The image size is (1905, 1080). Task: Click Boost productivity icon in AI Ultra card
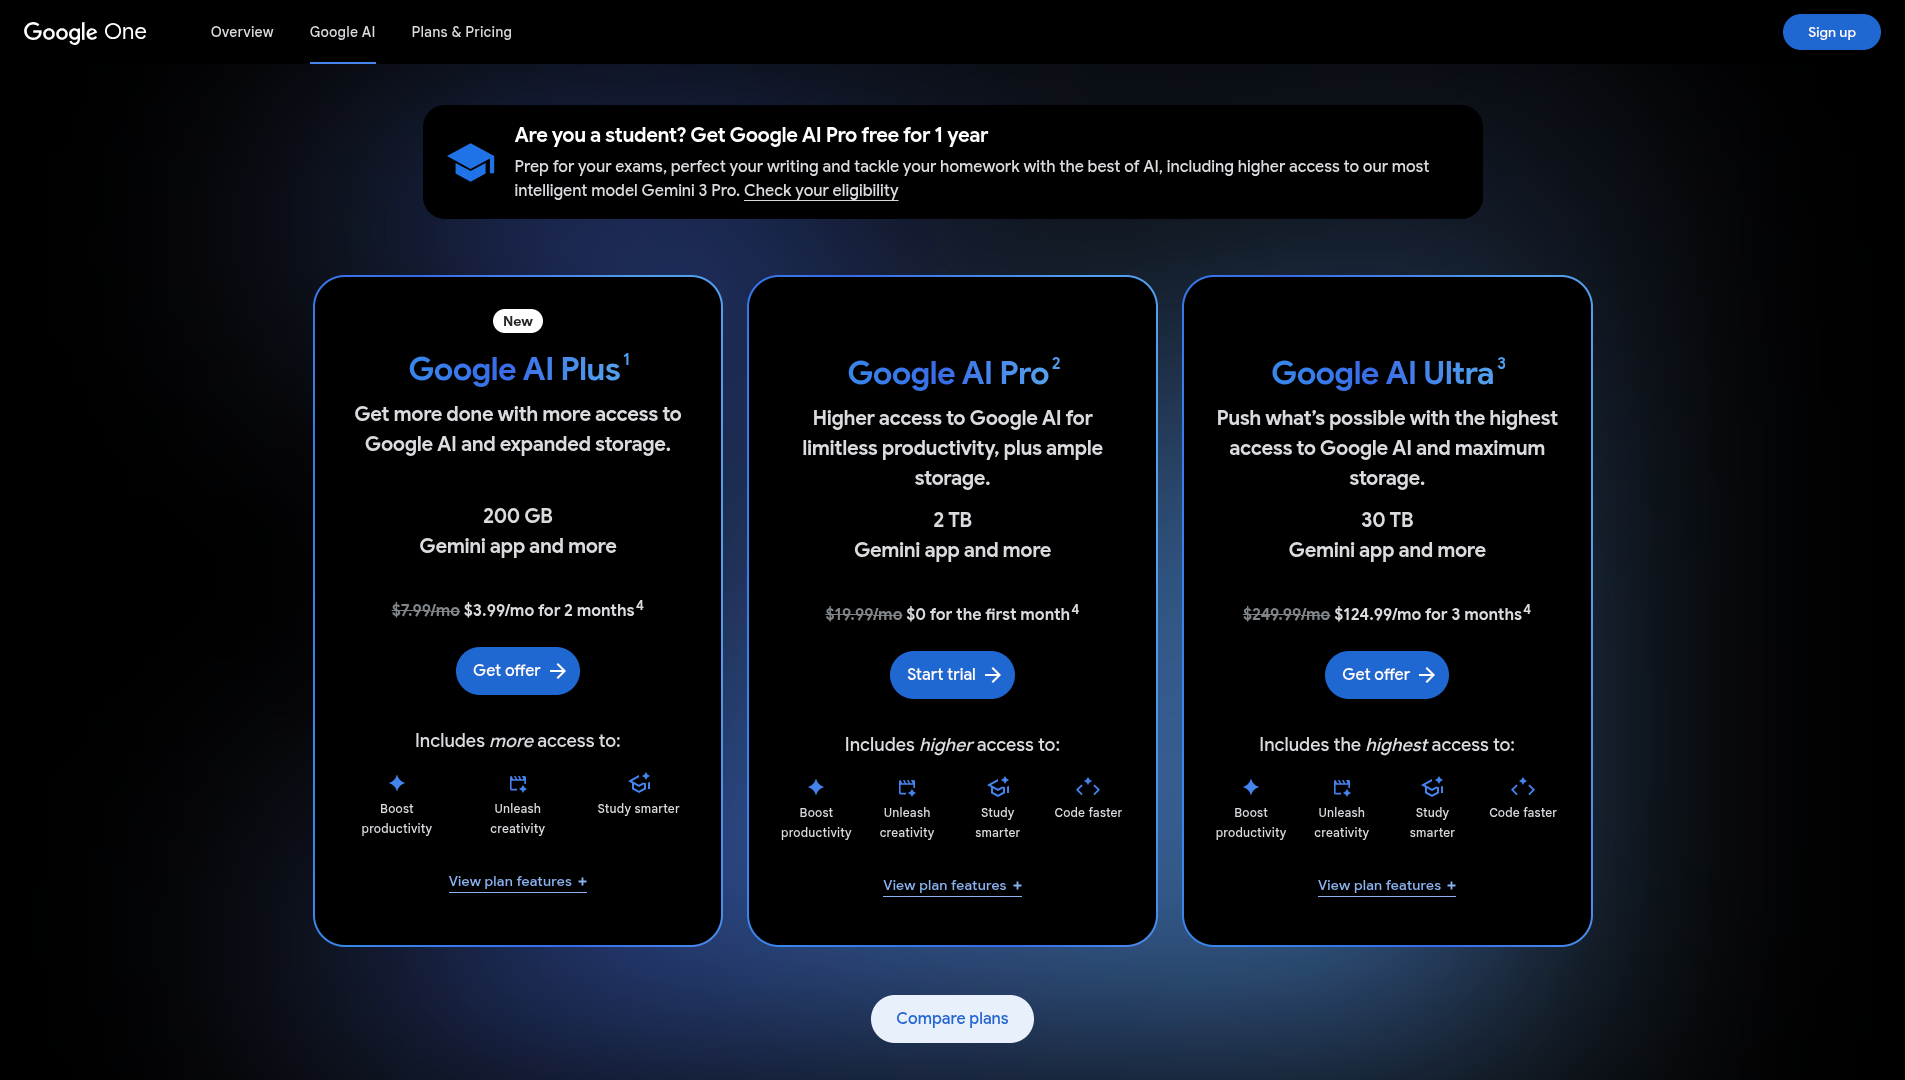point(1251,787)
